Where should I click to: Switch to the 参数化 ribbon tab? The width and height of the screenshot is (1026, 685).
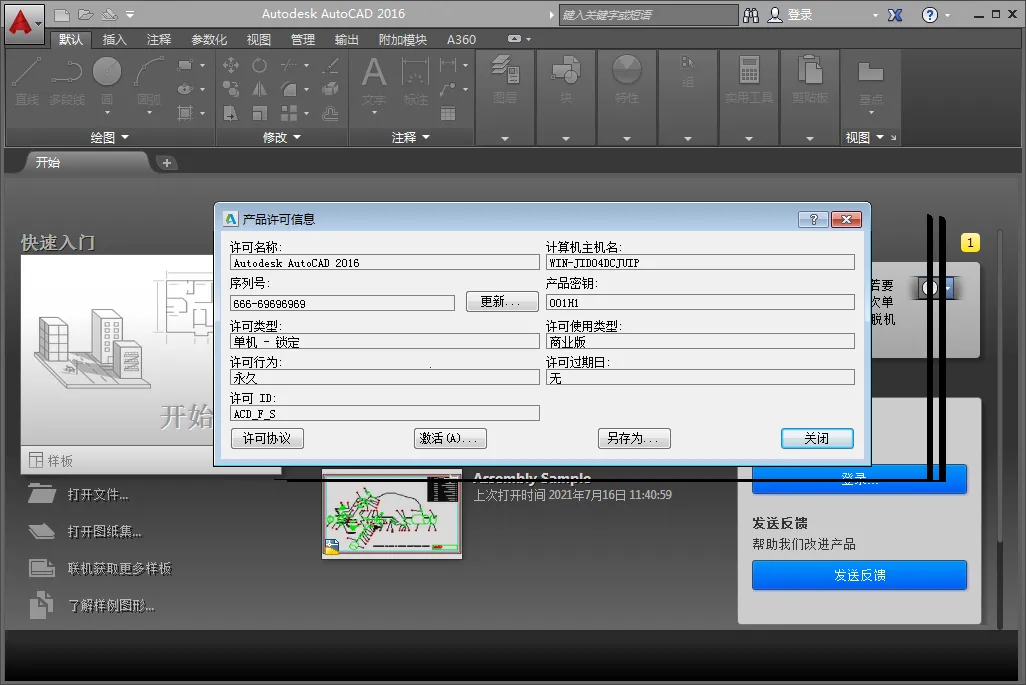(x=206, y=39)
